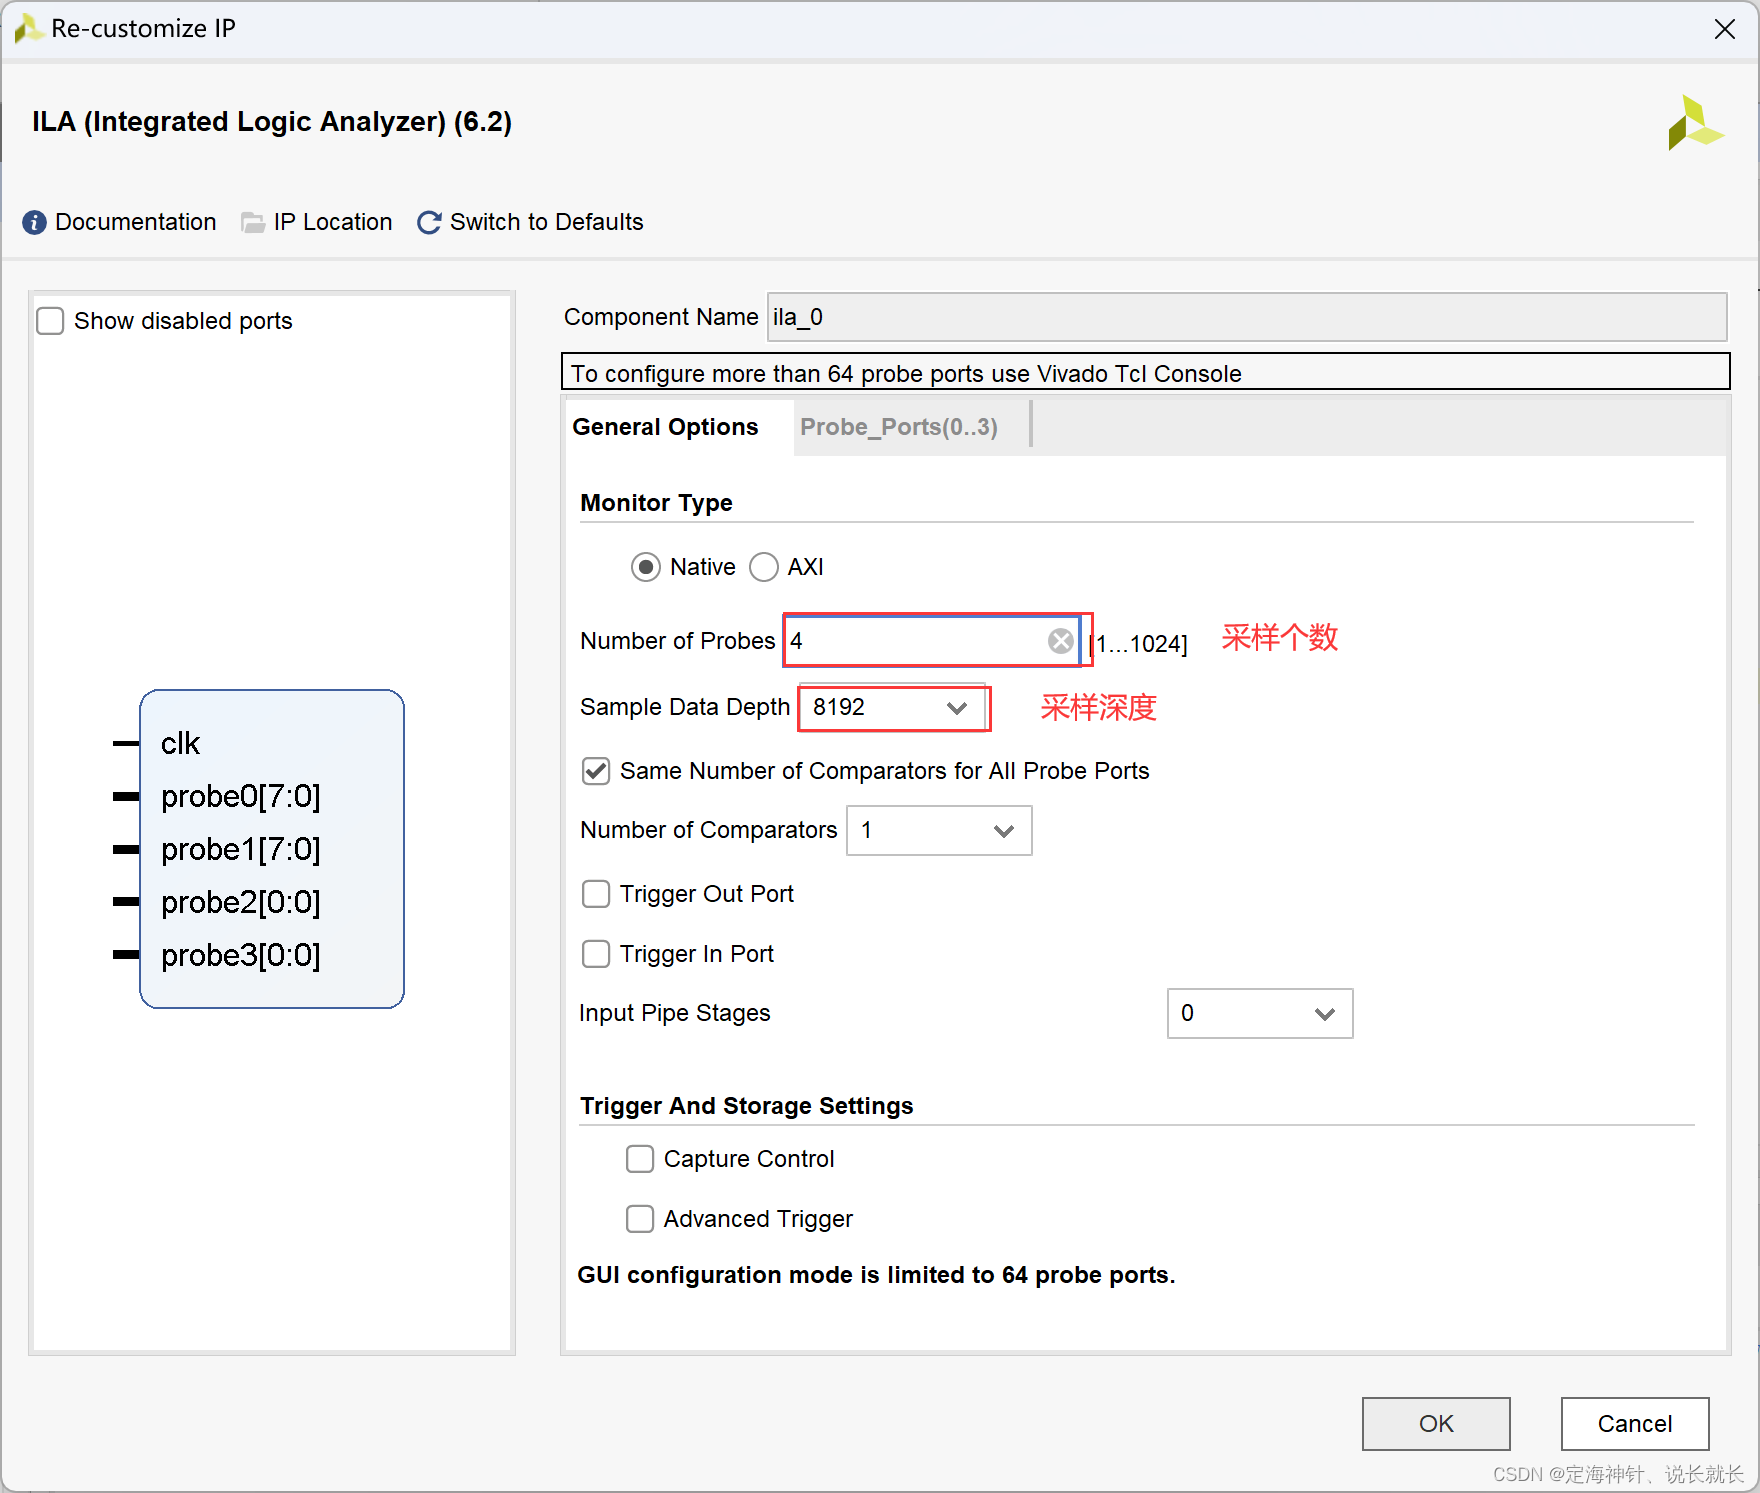Image resolution: width=1760 pixels, height=1493 pixels.
Task: Select the AXI monitor type
Action: [x=764, y=567]
